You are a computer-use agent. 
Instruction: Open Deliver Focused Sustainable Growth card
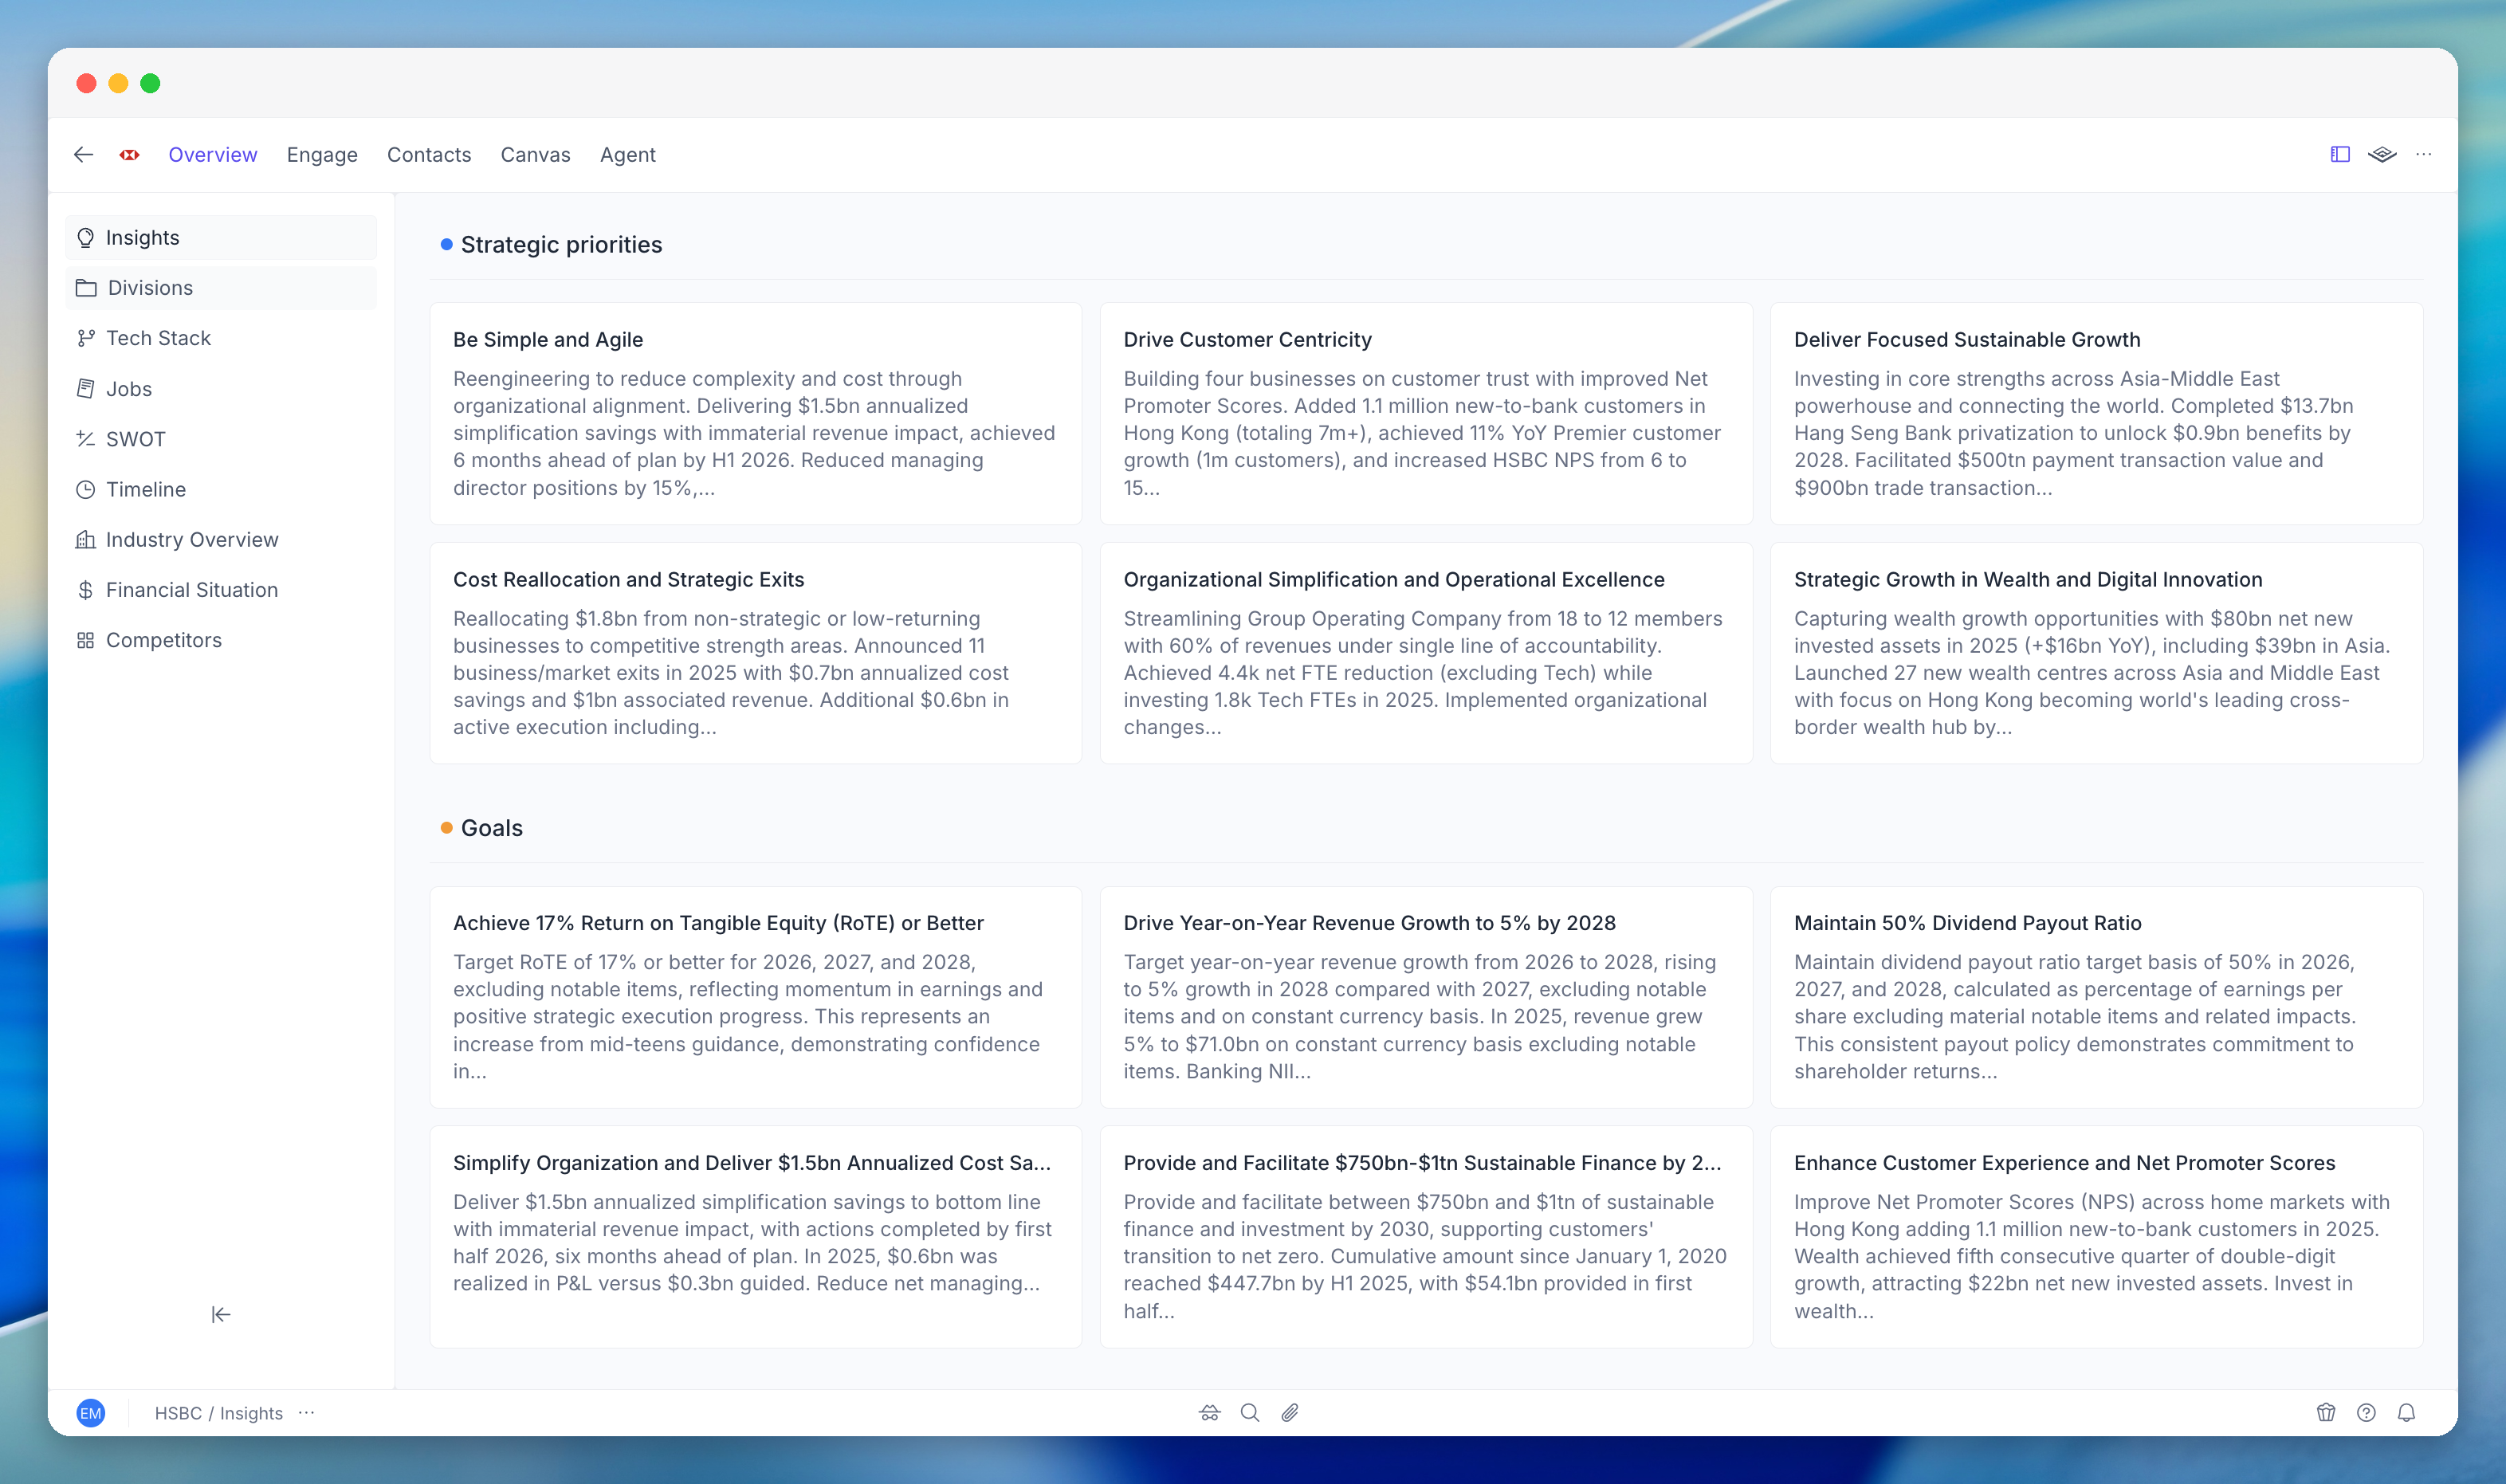2096,413
